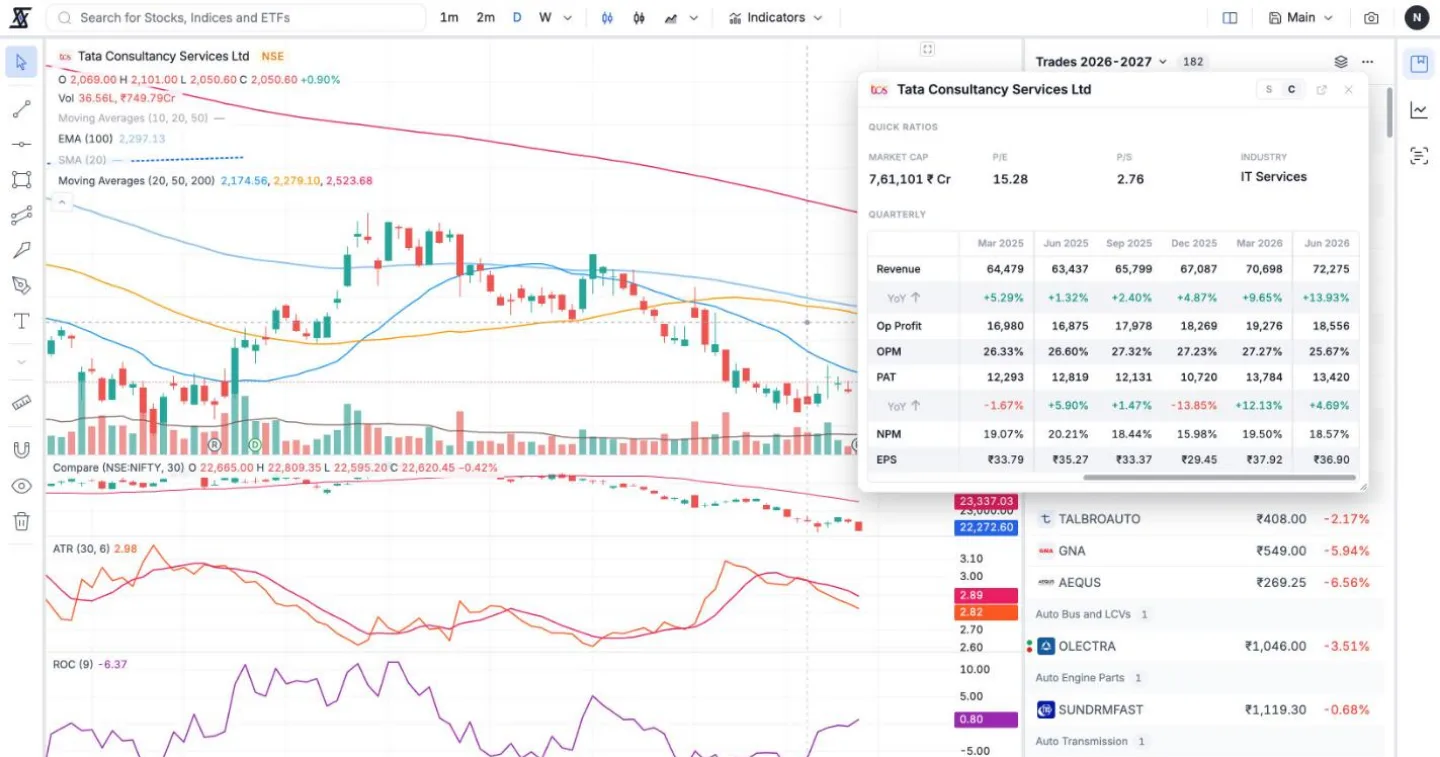
Task: Open the chart type dropdown chevron
Action: coord(693,18)
